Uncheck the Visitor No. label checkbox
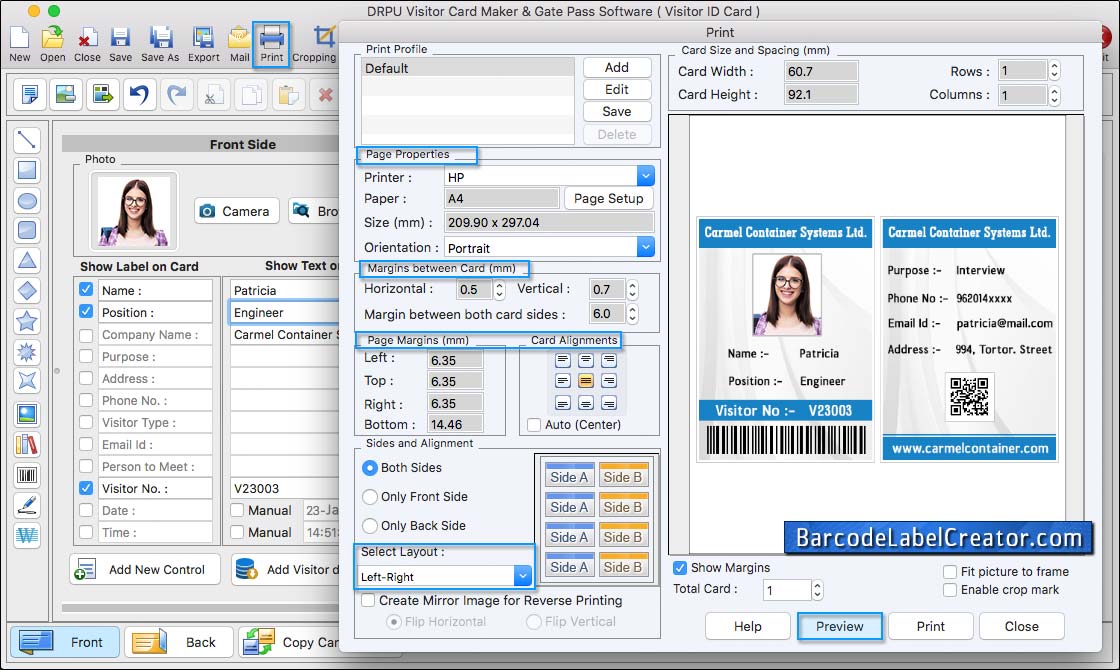 86,488
